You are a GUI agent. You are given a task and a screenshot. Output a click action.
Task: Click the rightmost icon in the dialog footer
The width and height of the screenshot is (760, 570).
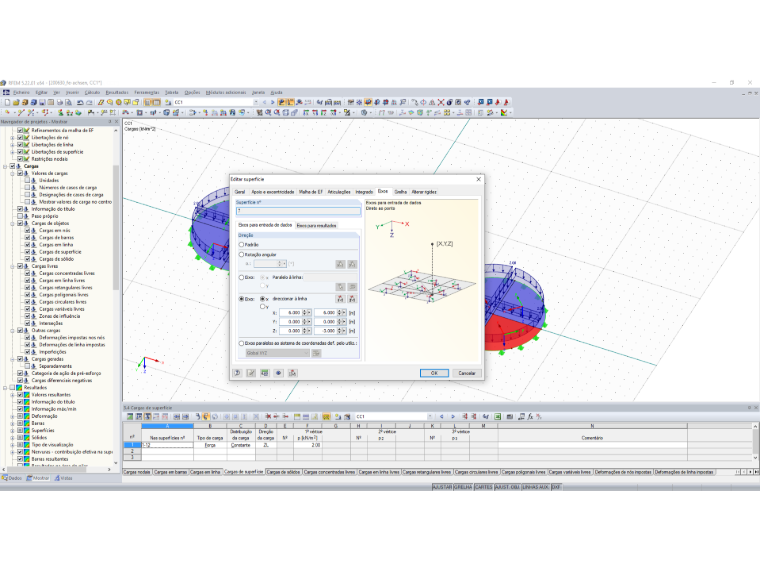(292, 373)
